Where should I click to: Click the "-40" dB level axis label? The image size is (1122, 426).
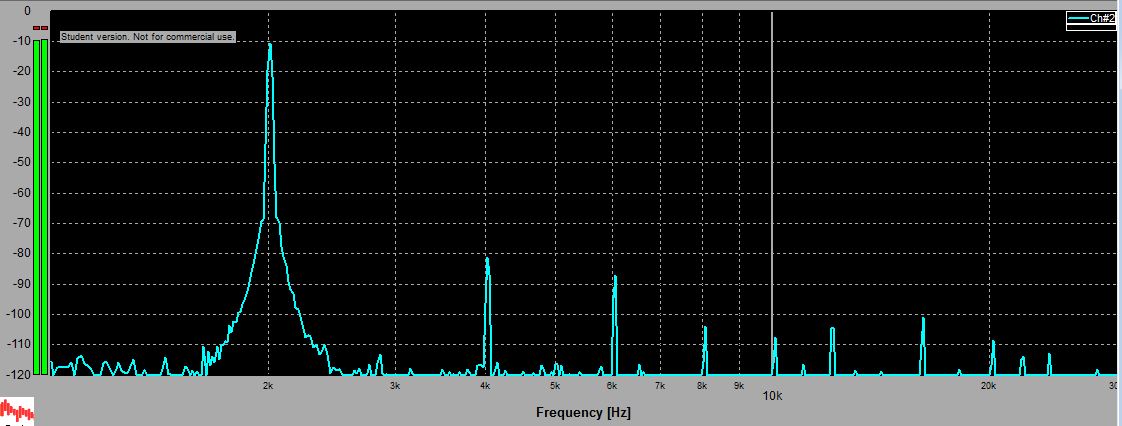[21, 132]
